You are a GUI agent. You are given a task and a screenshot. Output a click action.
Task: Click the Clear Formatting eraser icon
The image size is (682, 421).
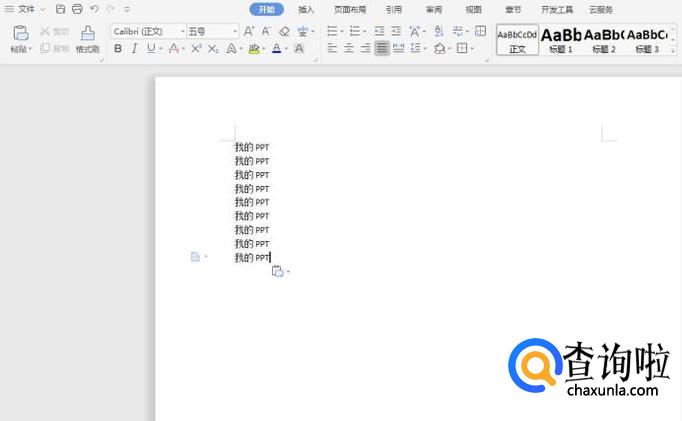pyautogui.click(x=285, y=32)
